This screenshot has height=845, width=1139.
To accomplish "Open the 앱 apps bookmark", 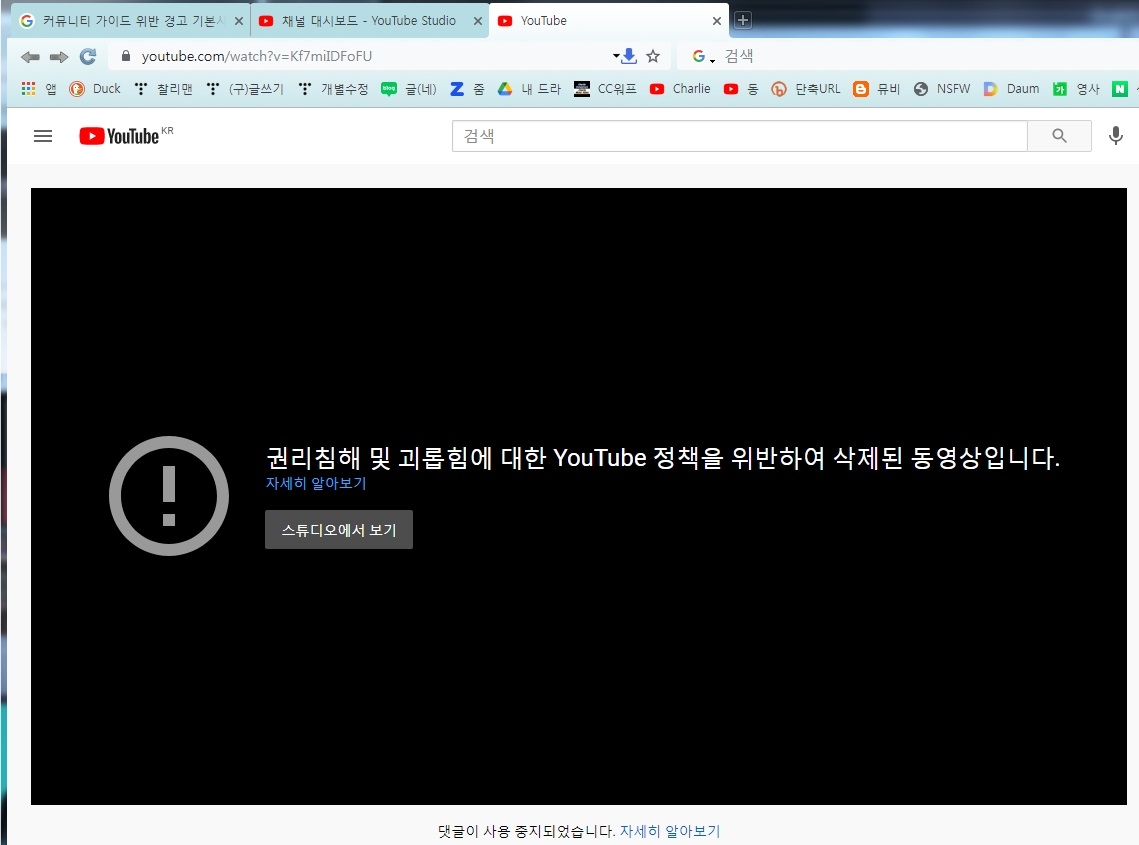I will (38, 89).
